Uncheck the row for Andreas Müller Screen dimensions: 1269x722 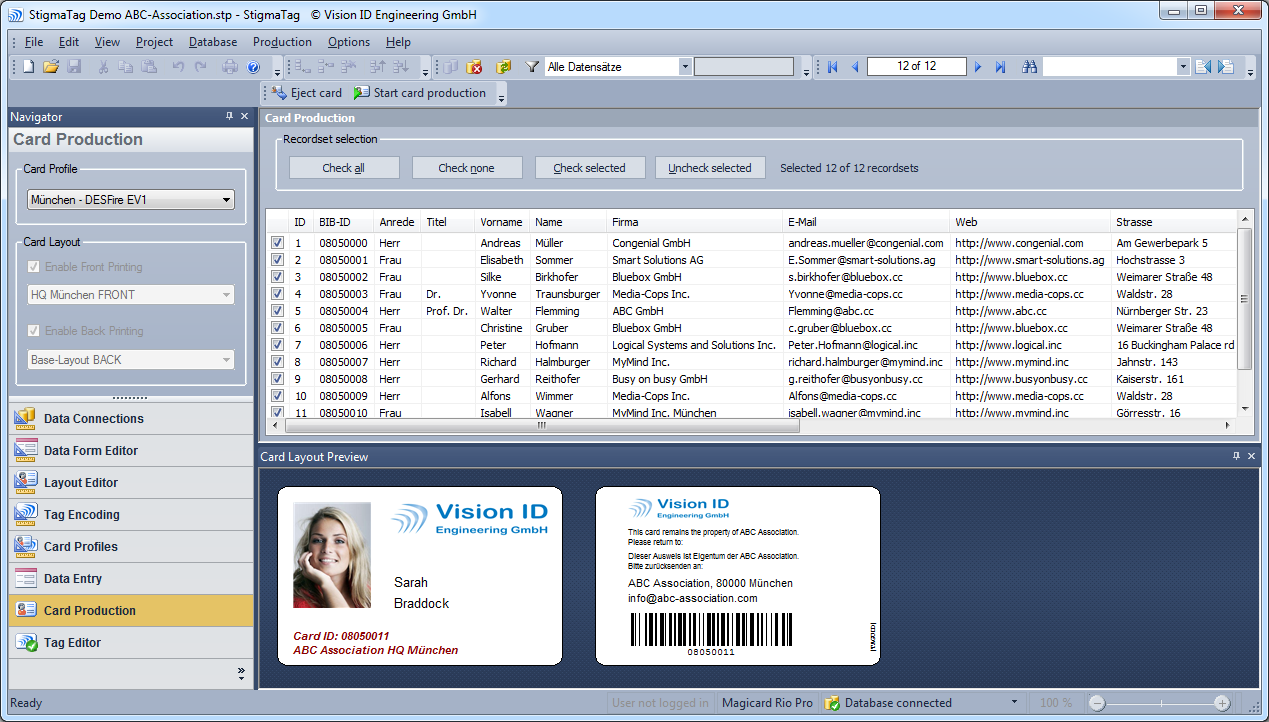[277, 243]
